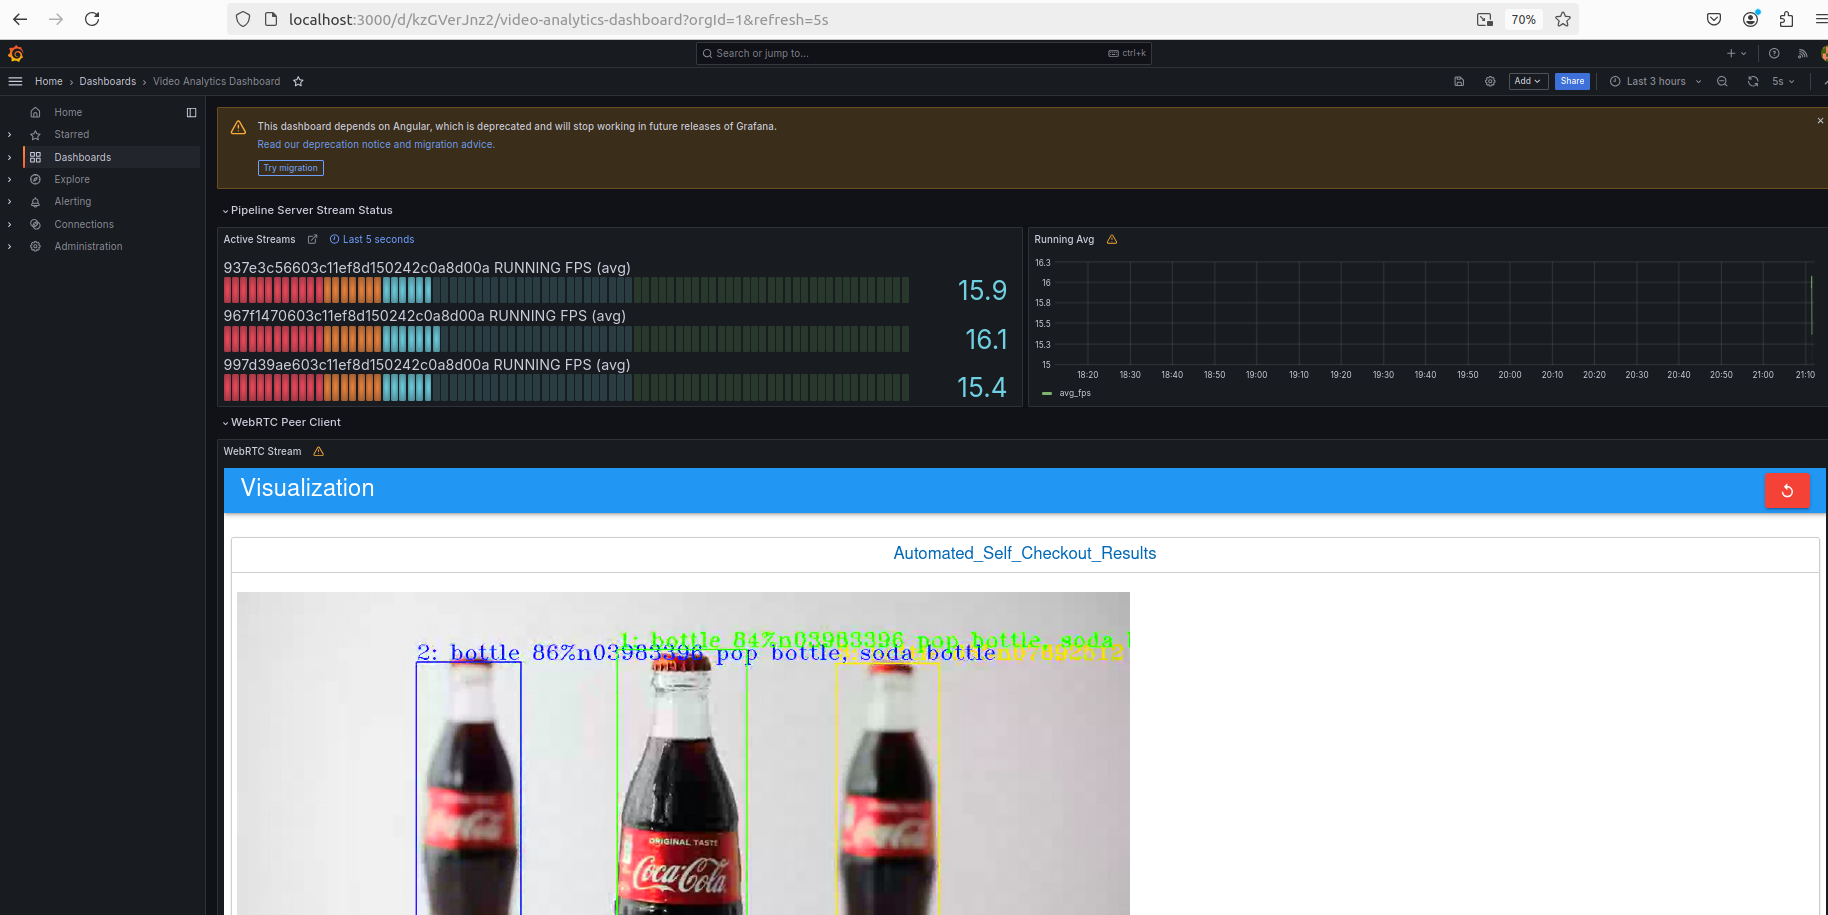This screenshot has width=1828, height=915.
Task: Click the 15.4 FPS value
Action: click(x=982, y=387)
